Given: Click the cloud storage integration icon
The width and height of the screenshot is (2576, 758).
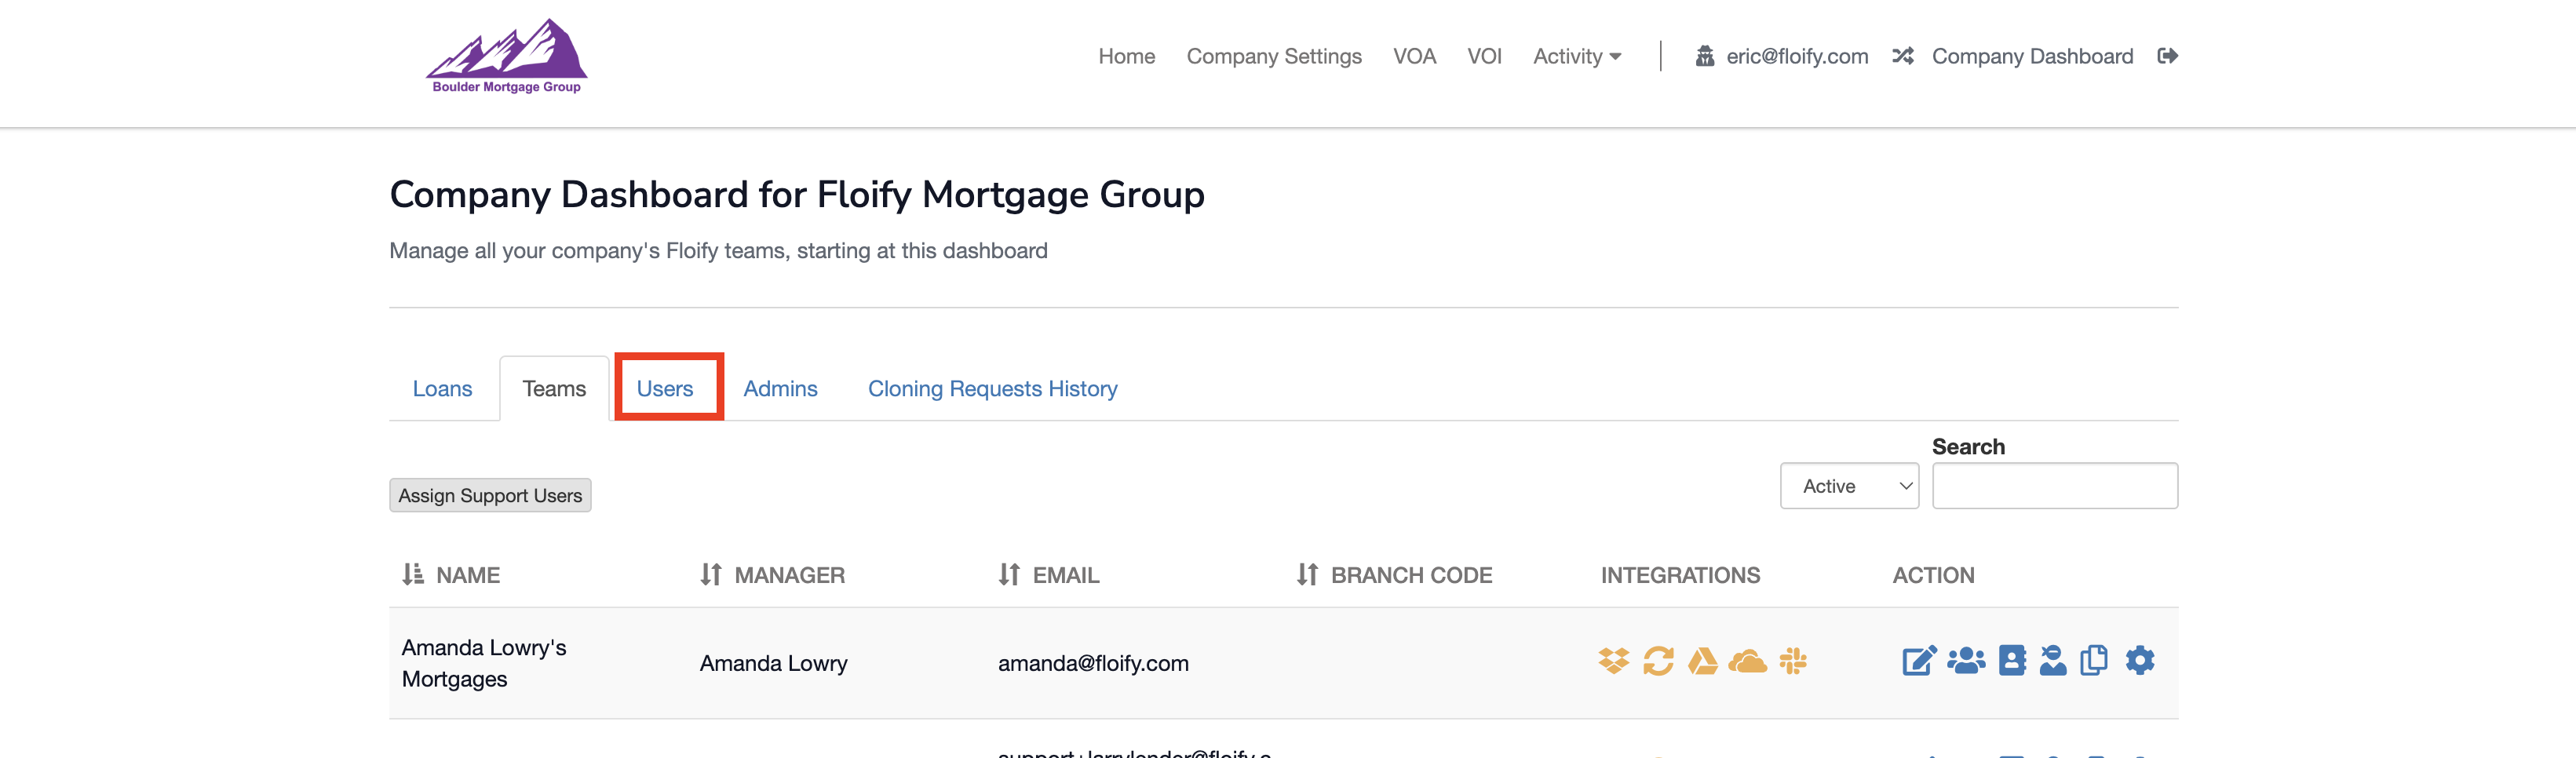Looking at the screenshot, I should (1747, 661).
